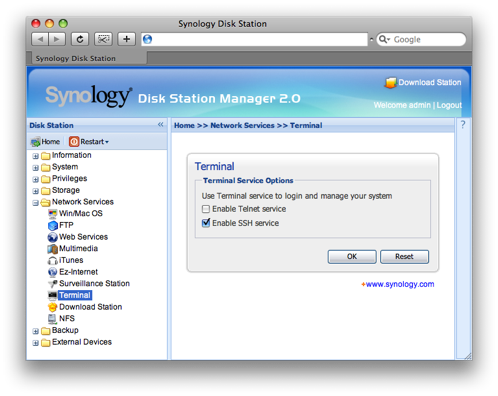
Task: Click the Download Station icon in header
Action: click(390, 83)
